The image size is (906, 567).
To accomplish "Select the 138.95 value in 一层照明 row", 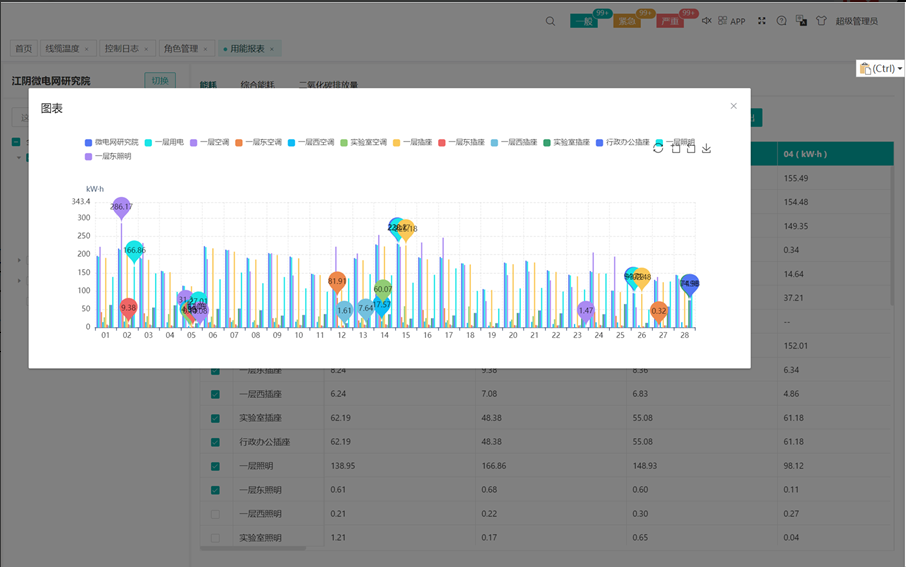I will coord(343,466).
